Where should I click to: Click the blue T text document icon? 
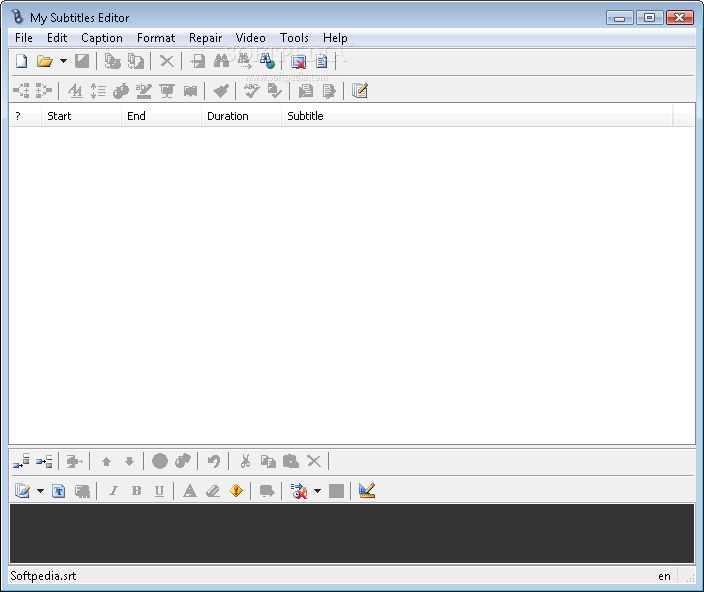pyautogui.click(x=58, y=491)
